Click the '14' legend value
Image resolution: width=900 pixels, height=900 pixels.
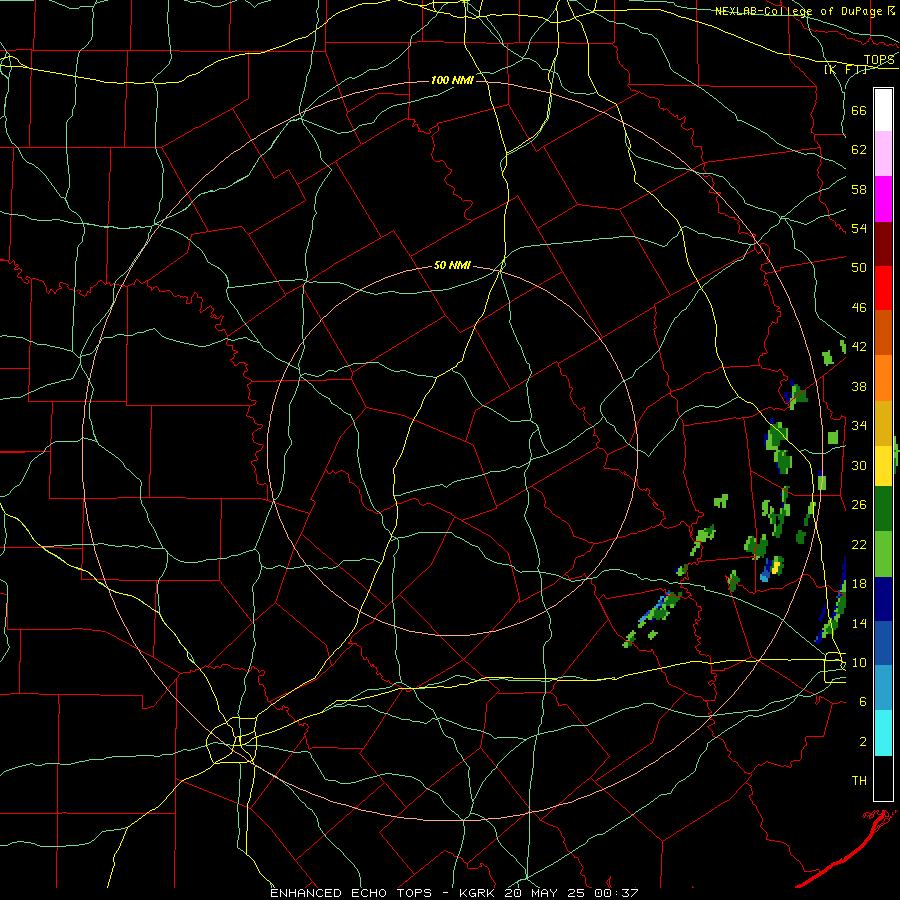tap(859, 623)
